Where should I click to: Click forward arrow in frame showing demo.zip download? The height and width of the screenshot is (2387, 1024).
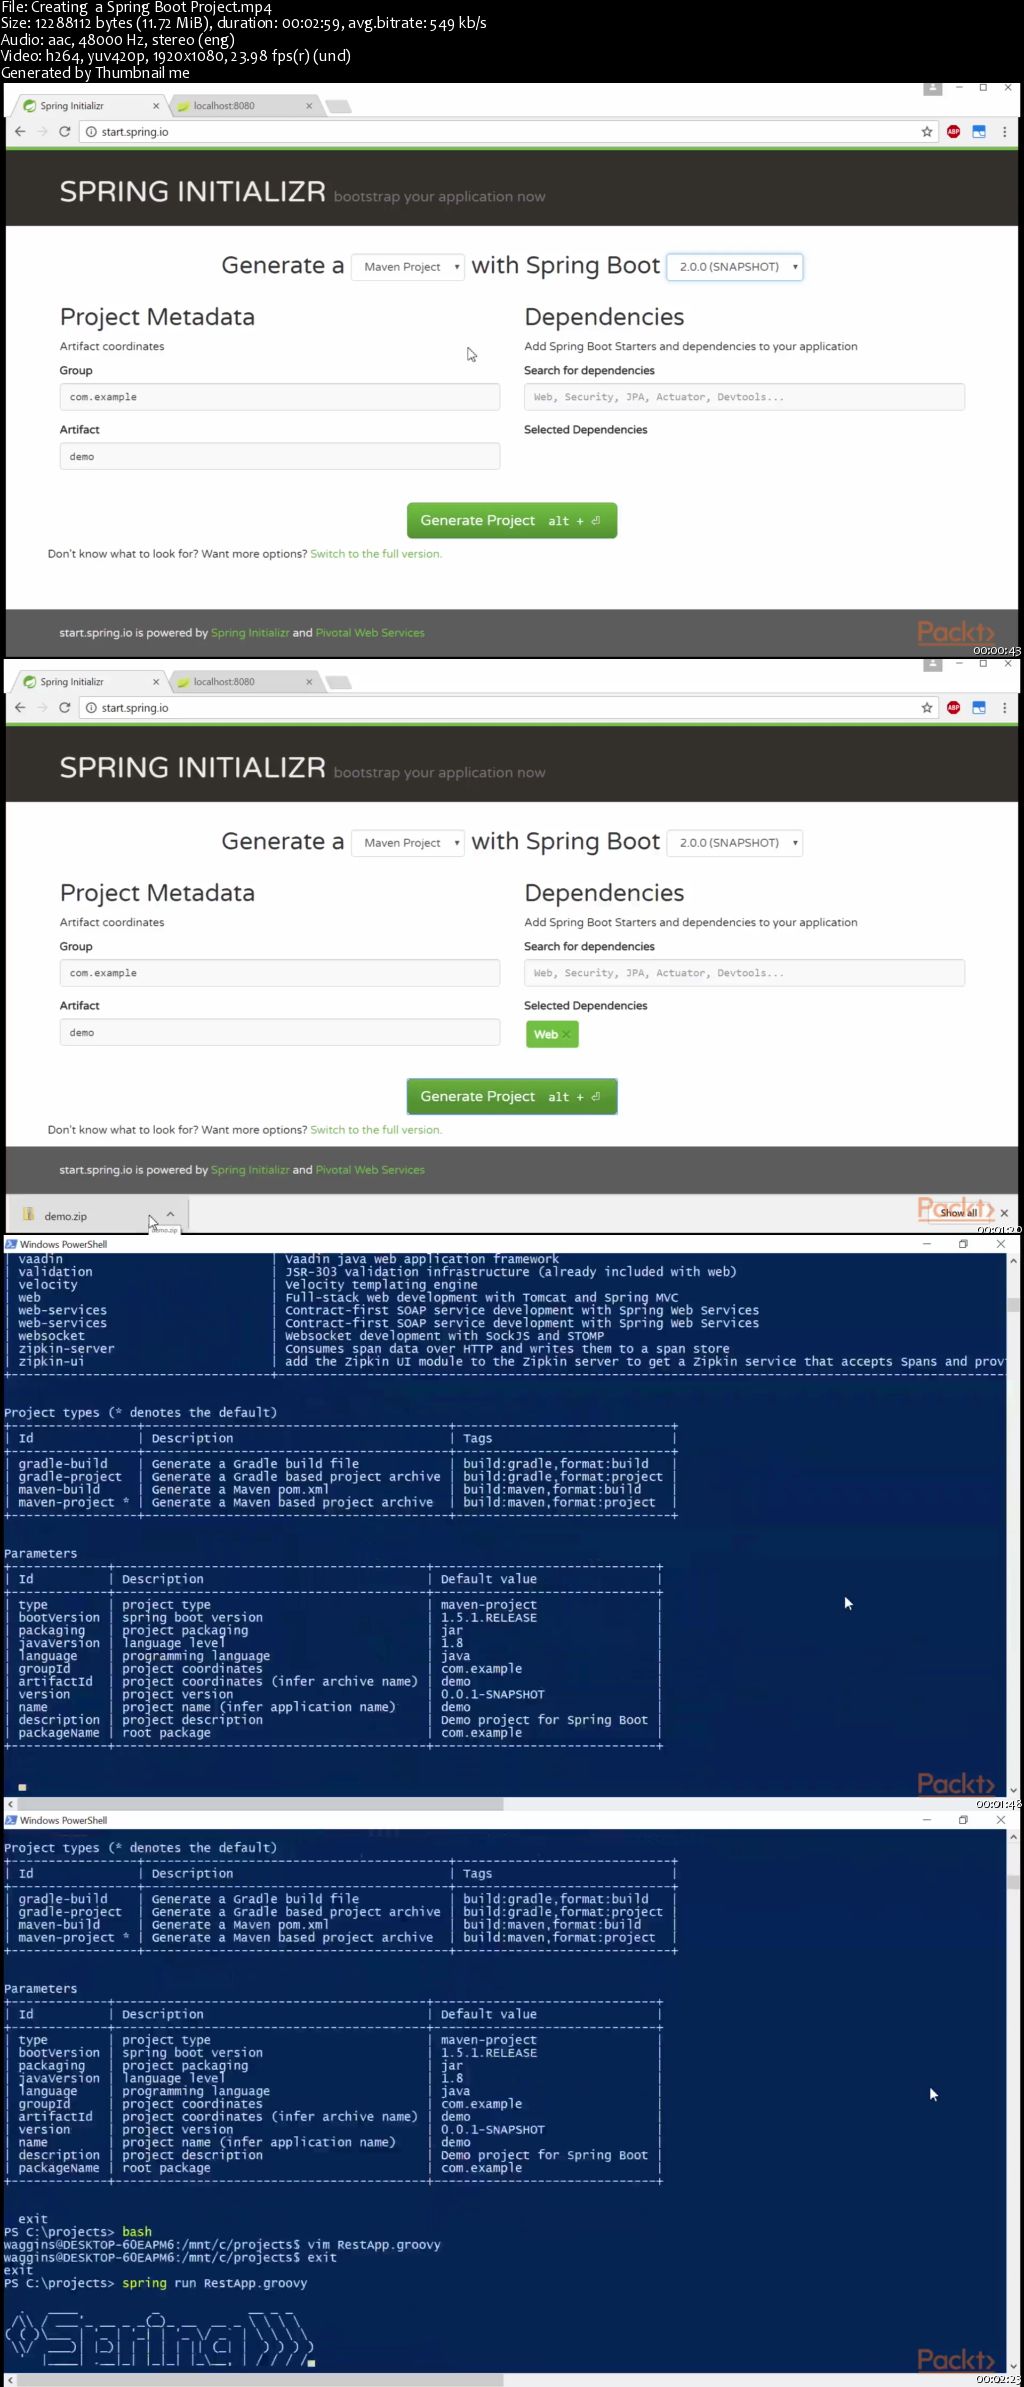[x=42, y=707]
